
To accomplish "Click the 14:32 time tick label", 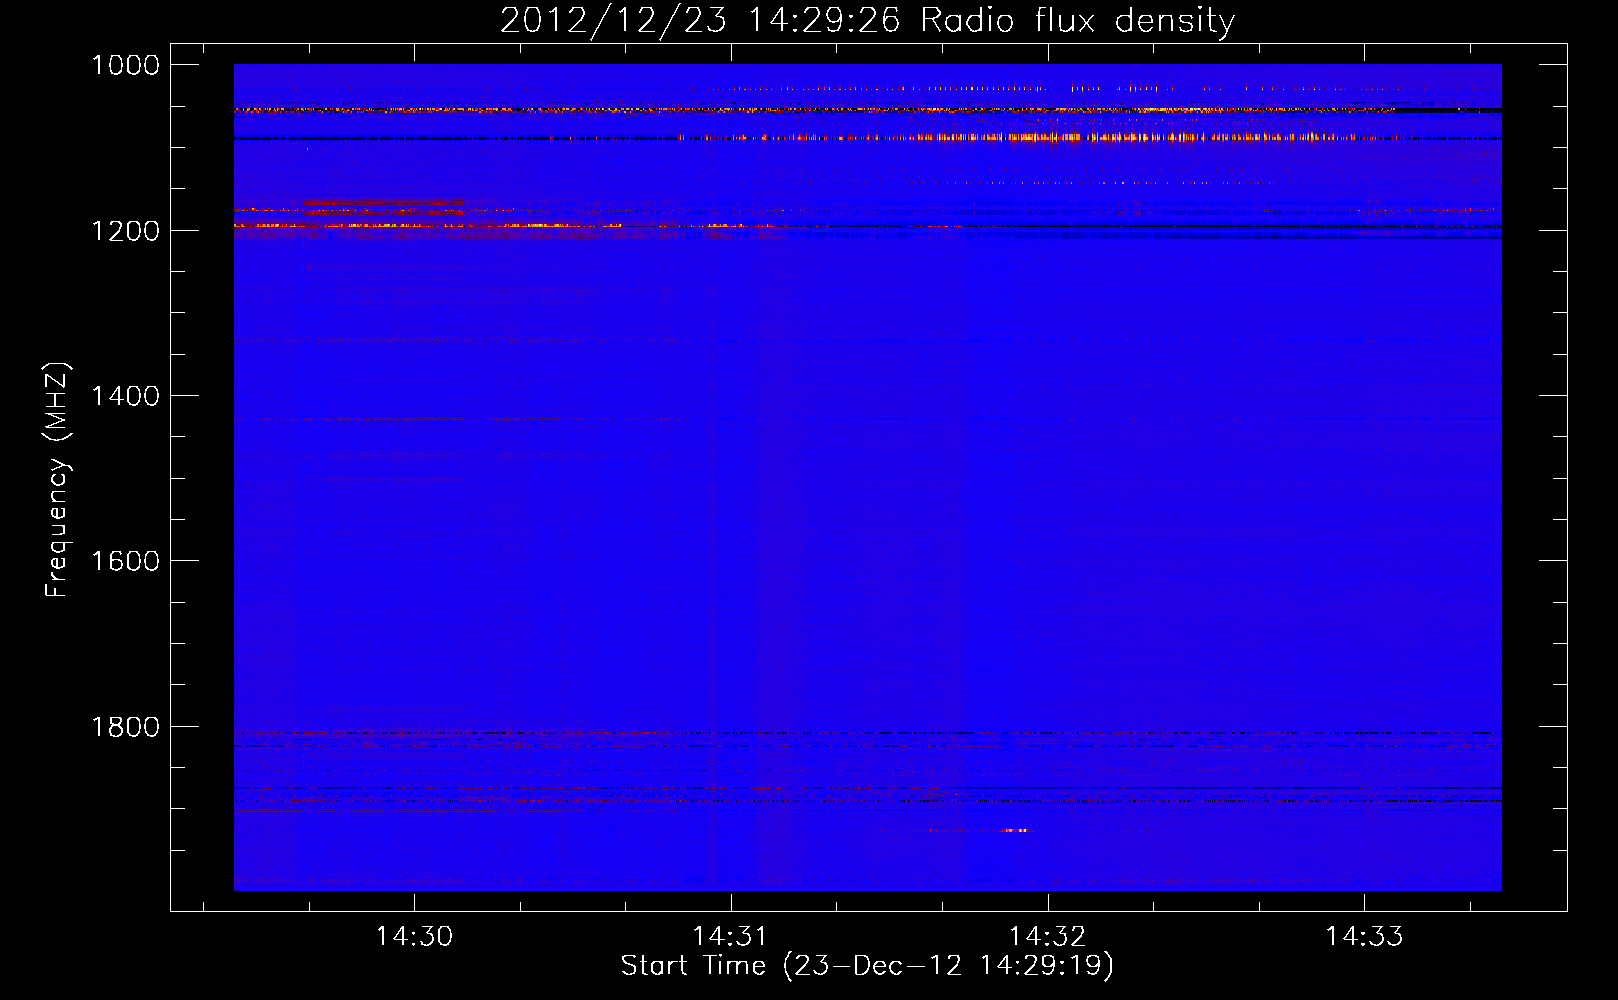I will (x=1047, y=937).
